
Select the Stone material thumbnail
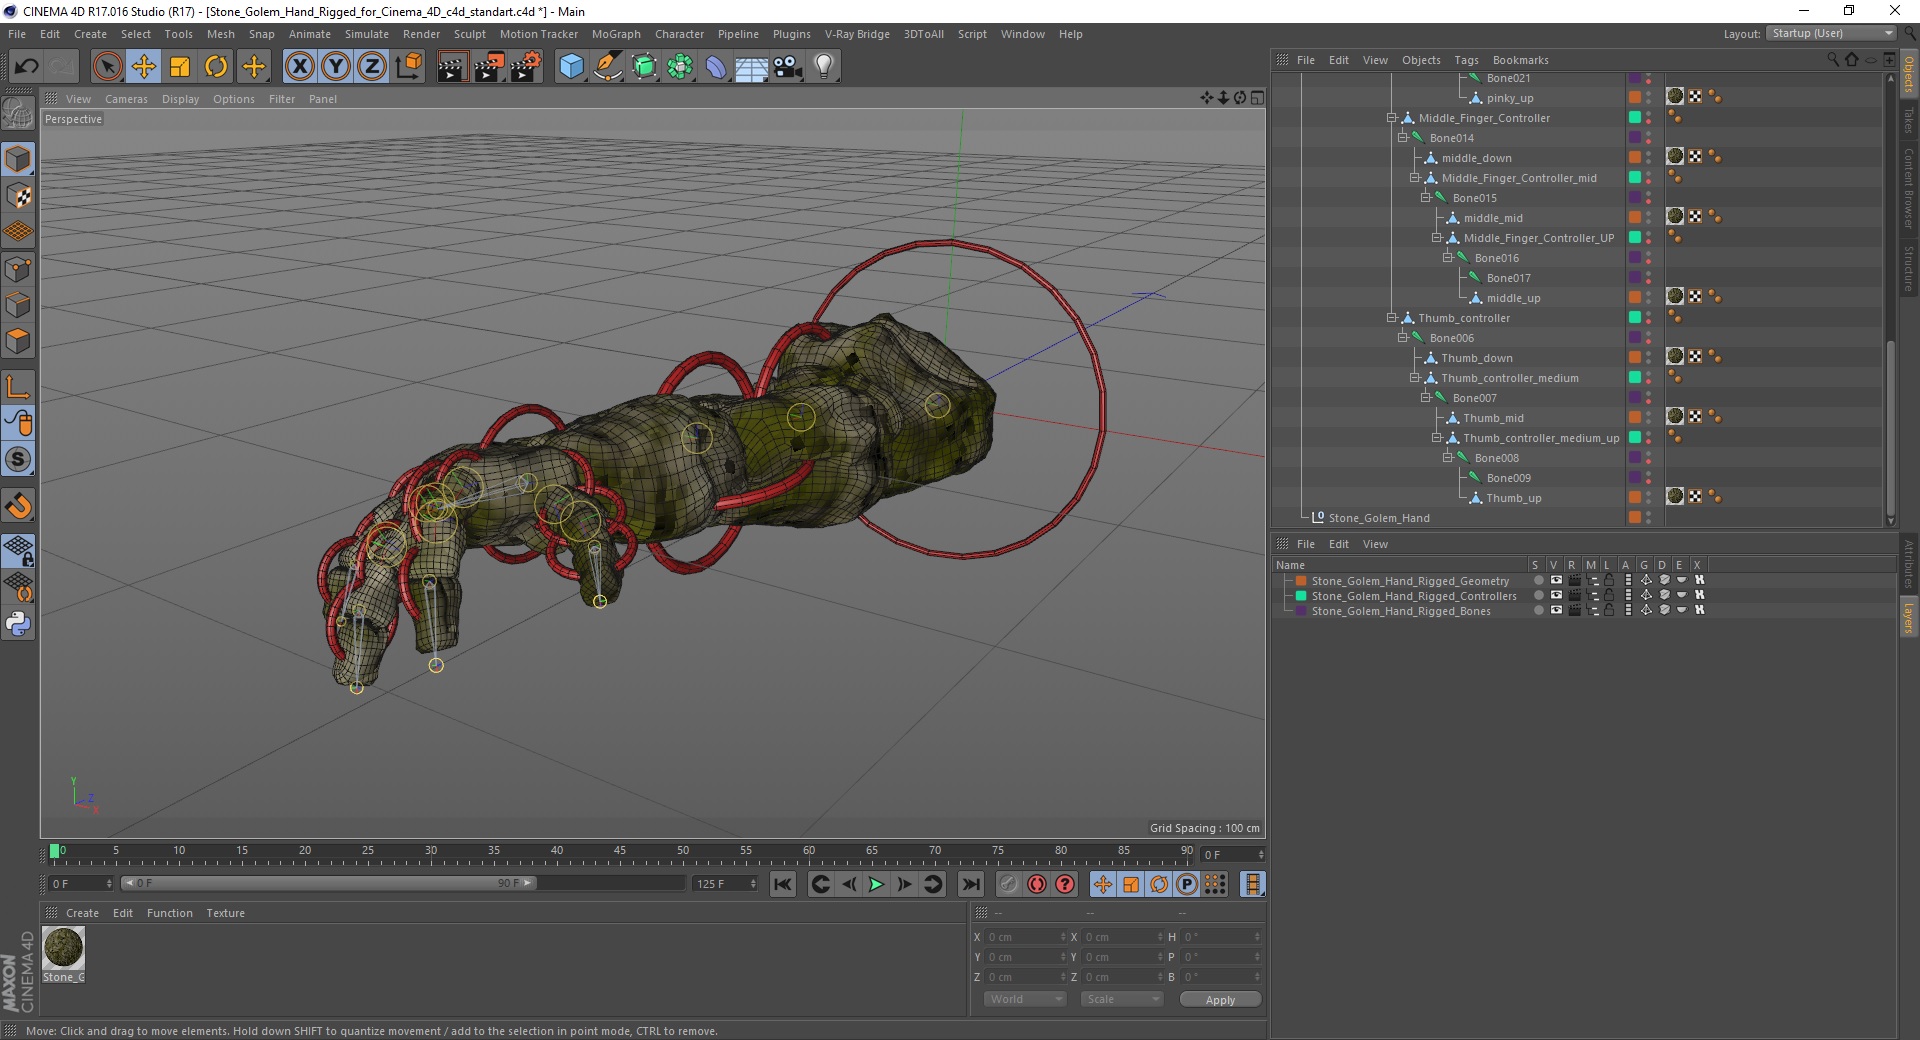[x=63, y=948]
